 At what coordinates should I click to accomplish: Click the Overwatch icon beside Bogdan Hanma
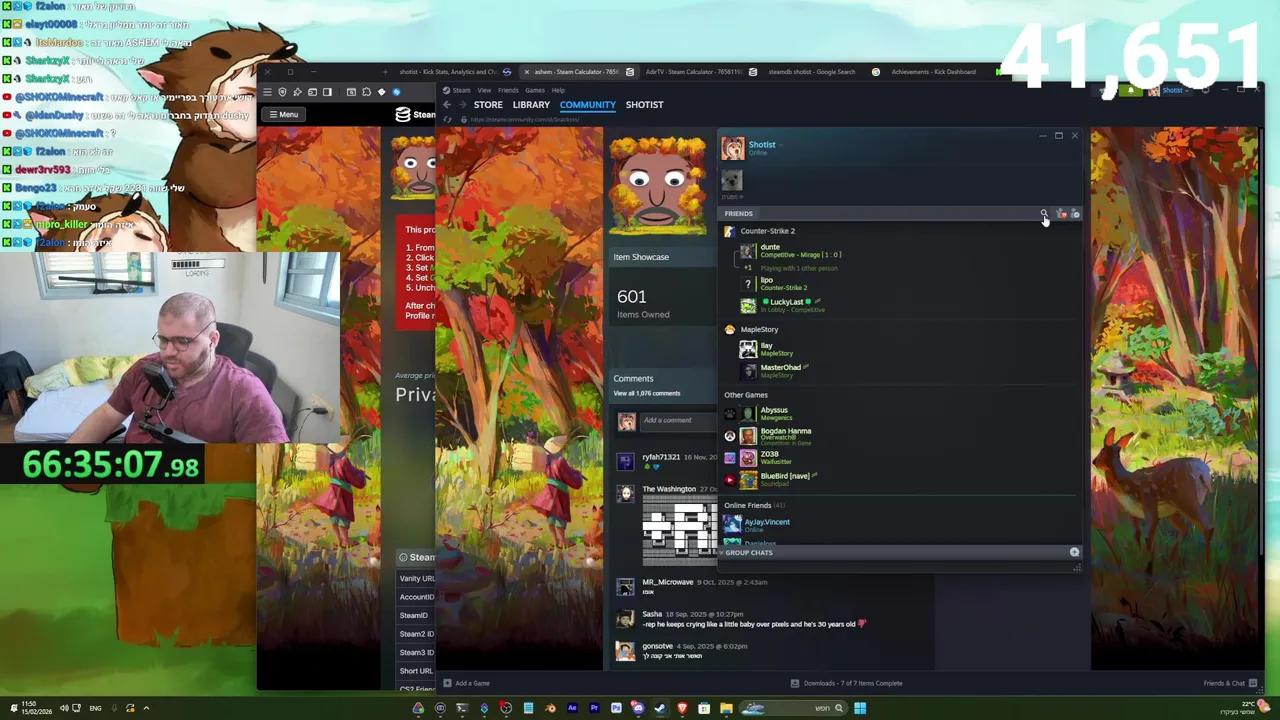(x=729, y=436)
